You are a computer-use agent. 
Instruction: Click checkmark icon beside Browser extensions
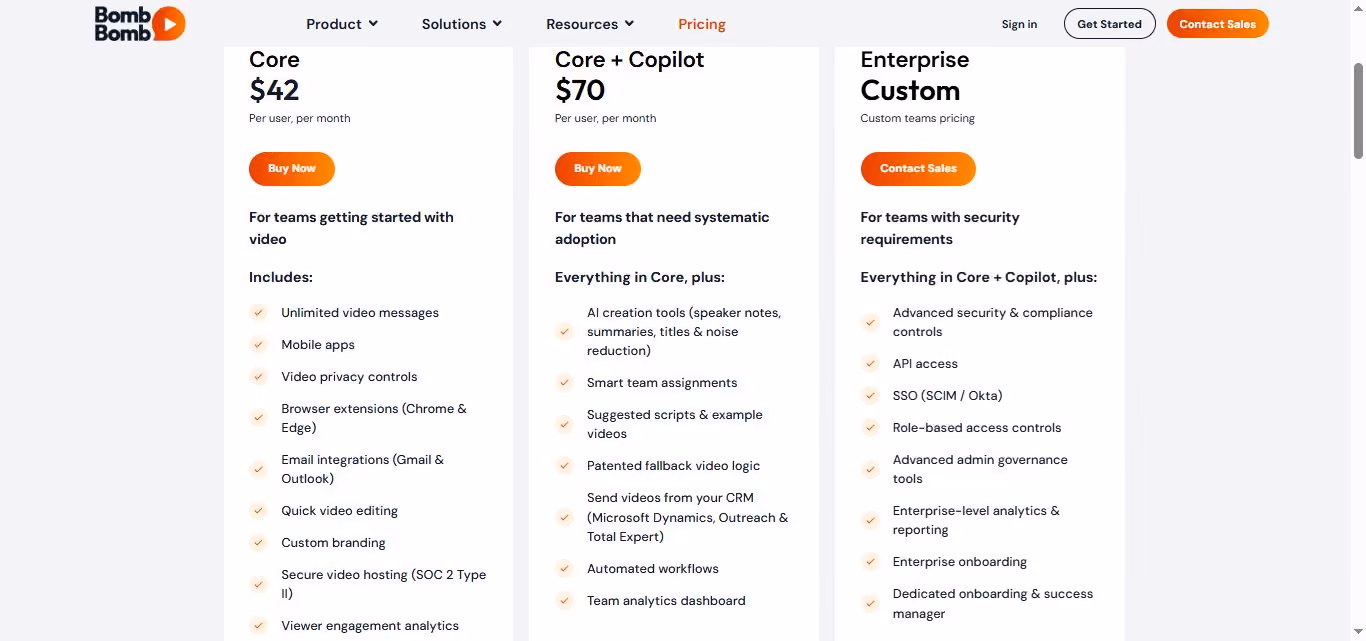point(258,418)
